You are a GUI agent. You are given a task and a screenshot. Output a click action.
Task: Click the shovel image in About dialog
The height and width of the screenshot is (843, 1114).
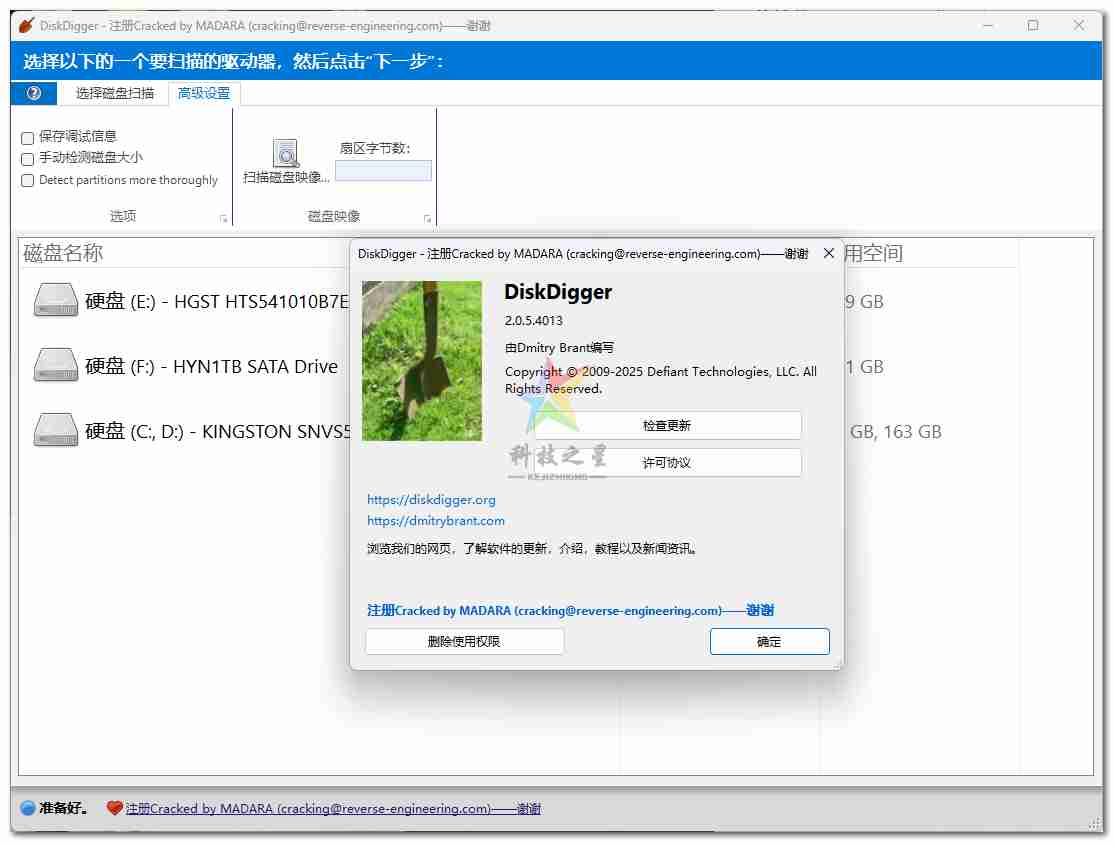pyautogui.click(x=421, y=360)
